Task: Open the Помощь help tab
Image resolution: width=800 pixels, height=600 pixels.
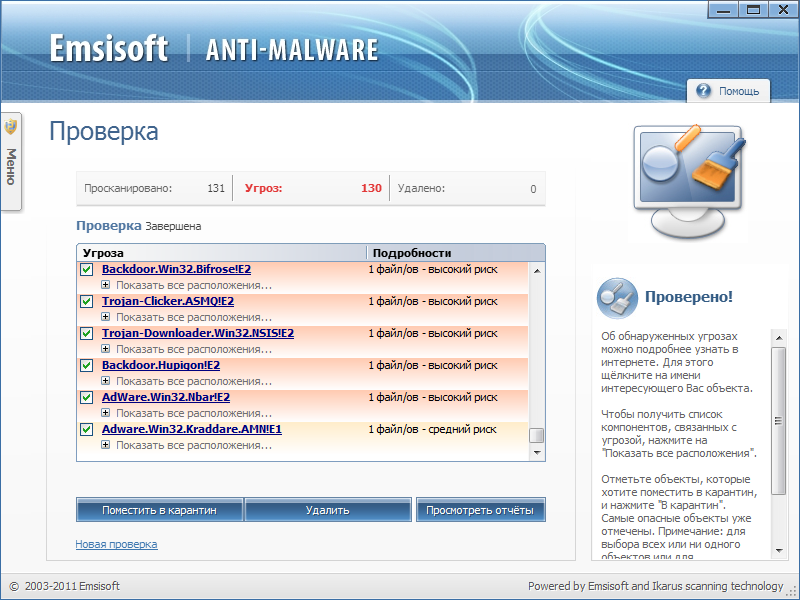Action: (x=728, y=91)
